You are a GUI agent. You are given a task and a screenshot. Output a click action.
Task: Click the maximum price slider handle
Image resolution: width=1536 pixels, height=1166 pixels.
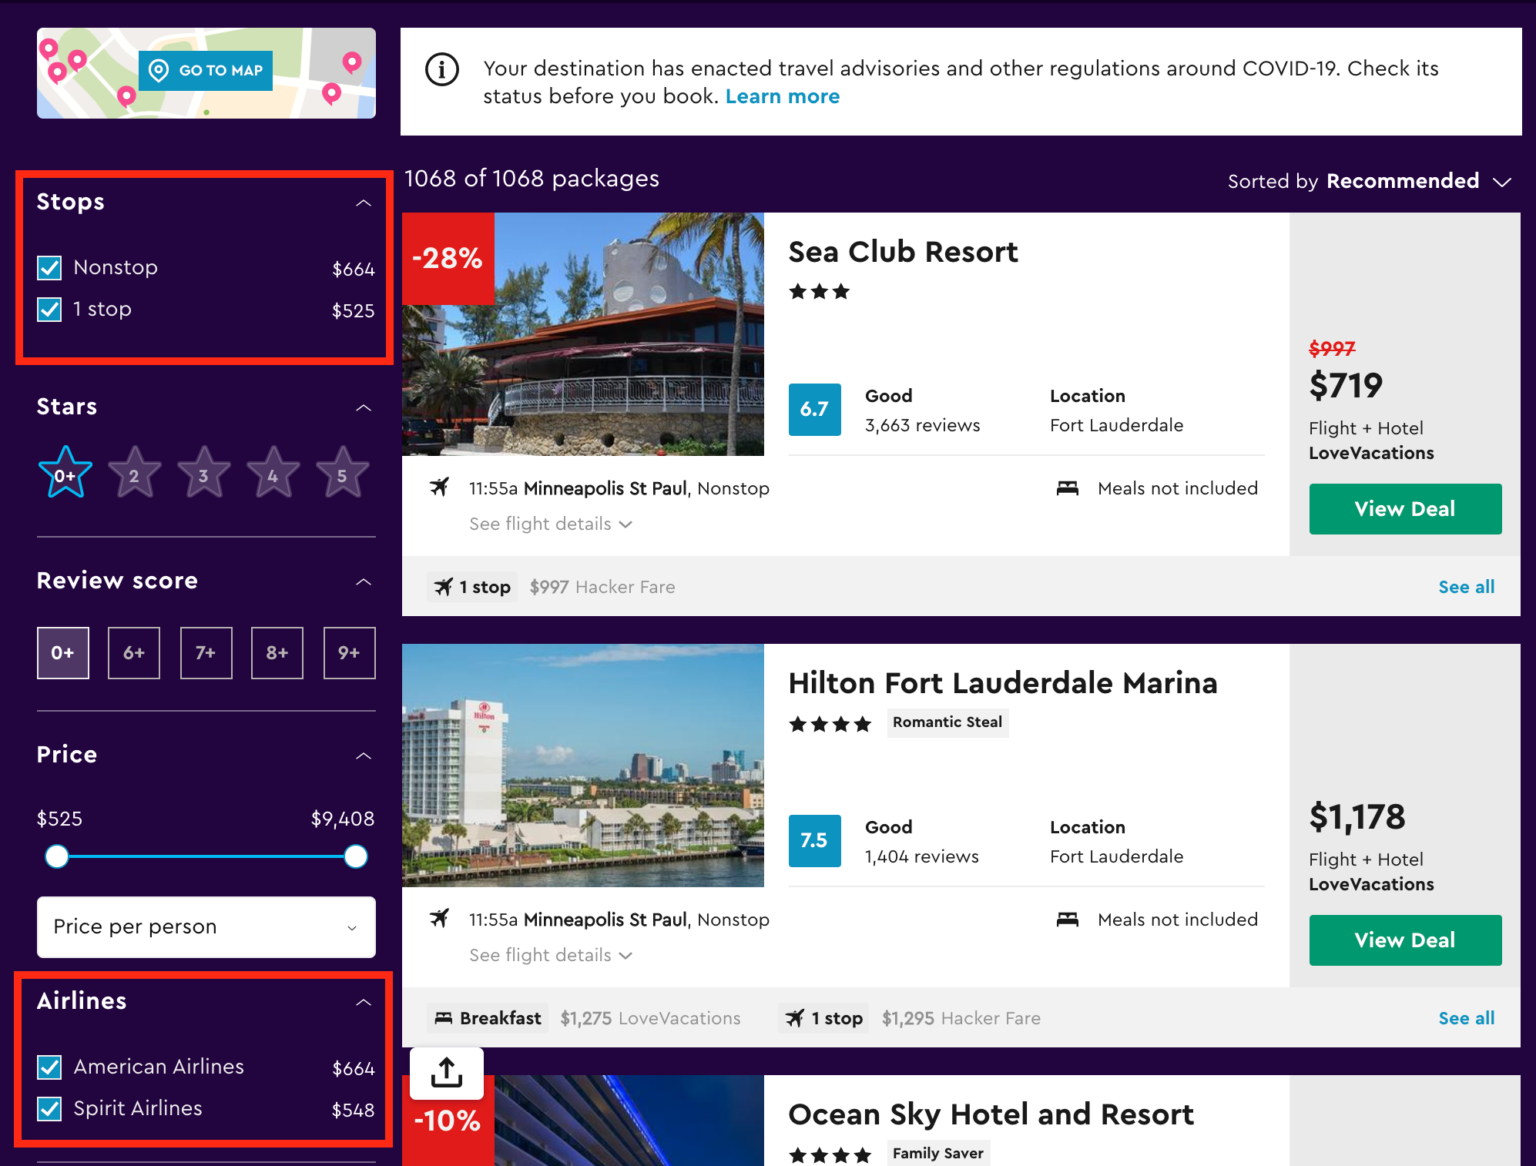[x=356, y=857]
